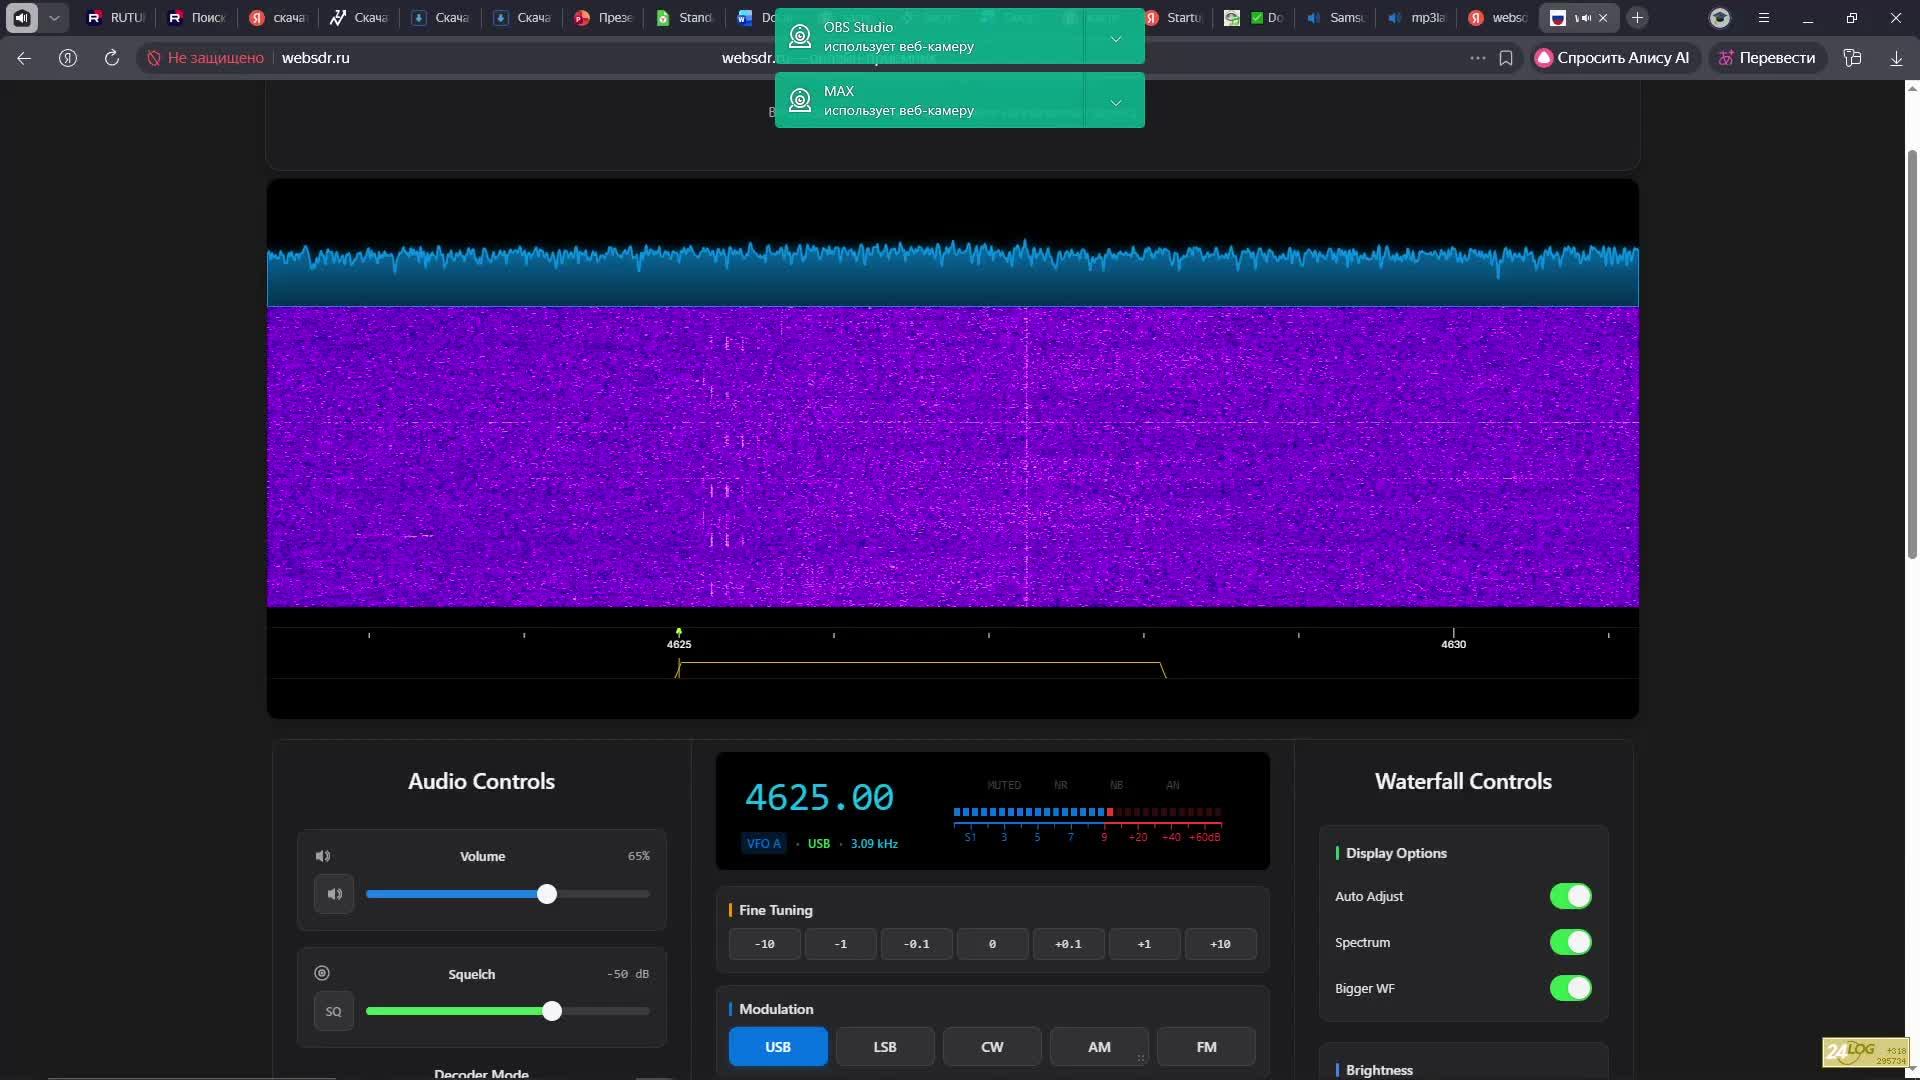Image resolution: width=1920 pixels, height=1080 pixels.
Task: Open a new tab with the plus icon
Action: click(1637, 18)
